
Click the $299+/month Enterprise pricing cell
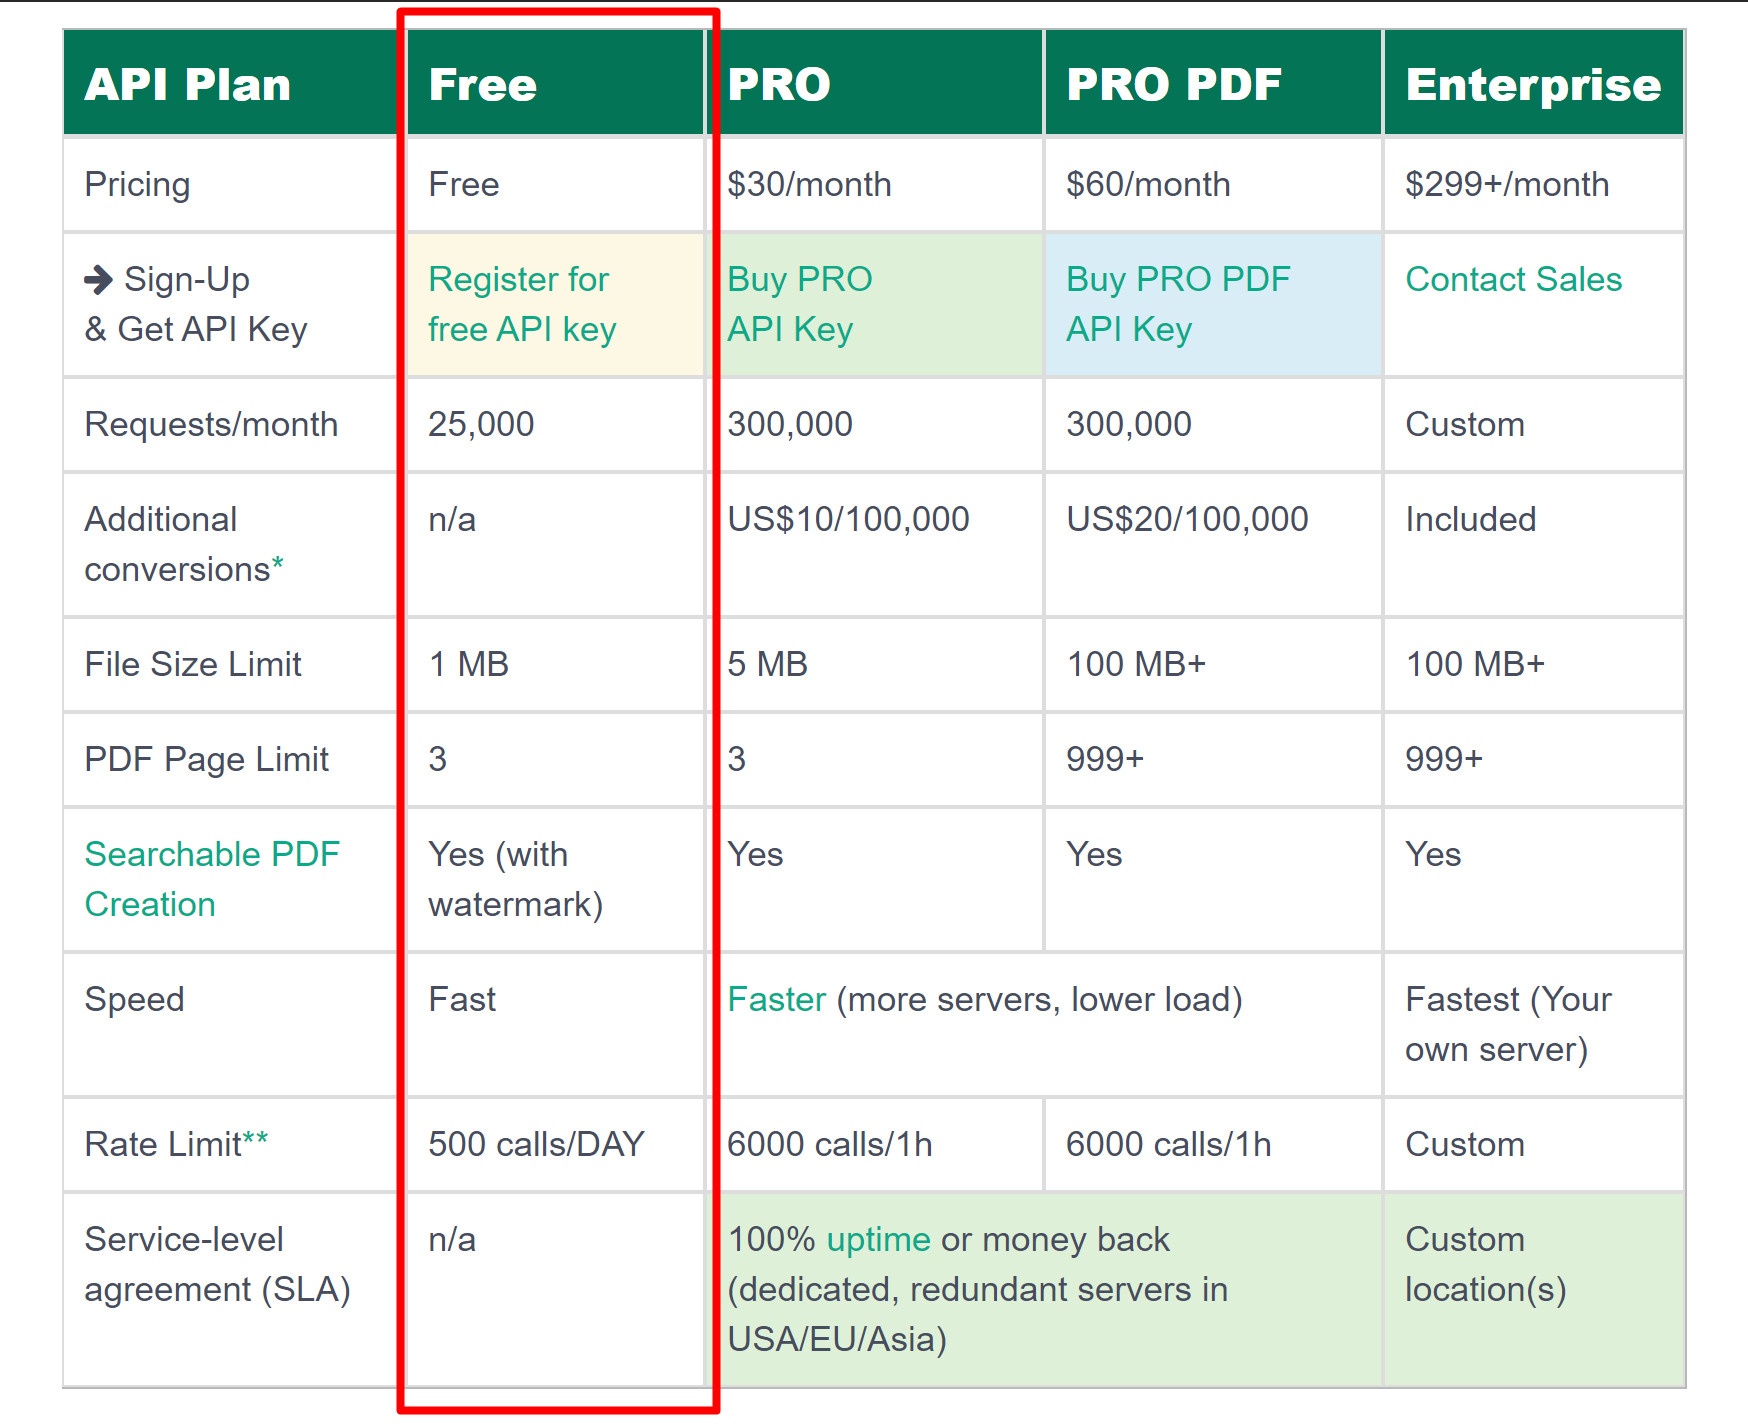[x=1534, y=185]
